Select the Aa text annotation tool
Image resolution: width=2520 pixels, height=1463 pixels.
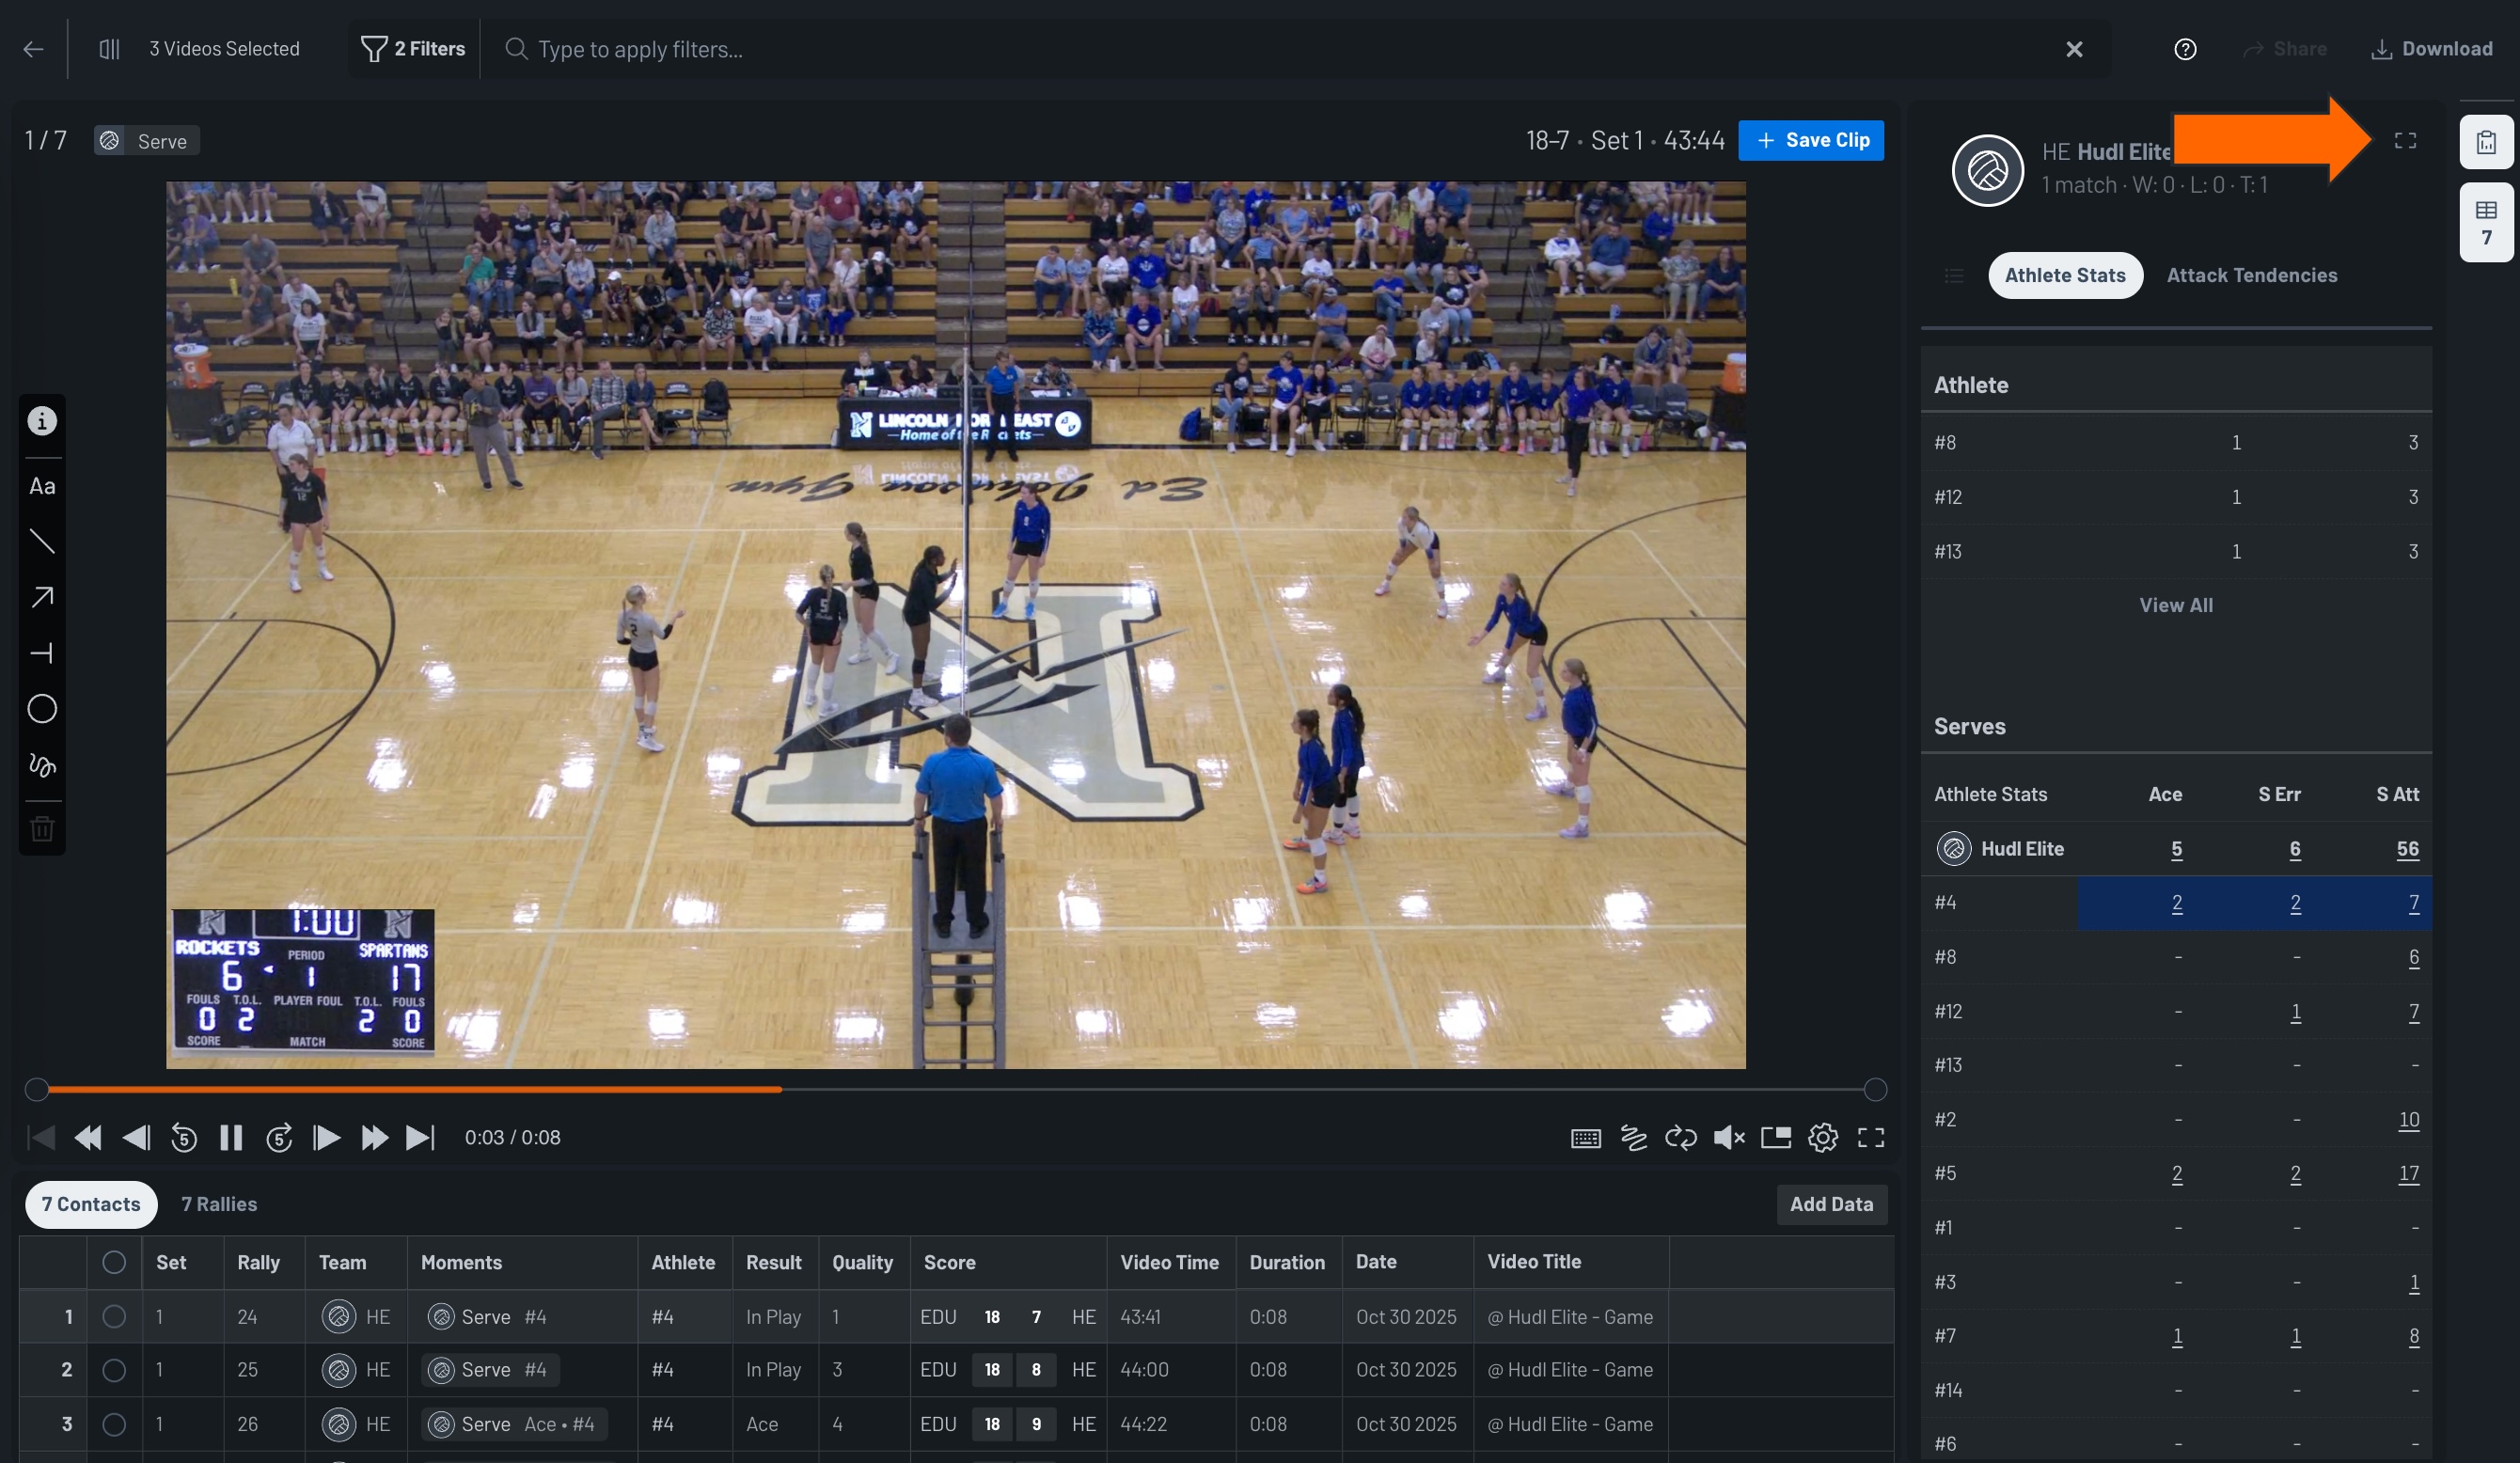tap(42, 487)
